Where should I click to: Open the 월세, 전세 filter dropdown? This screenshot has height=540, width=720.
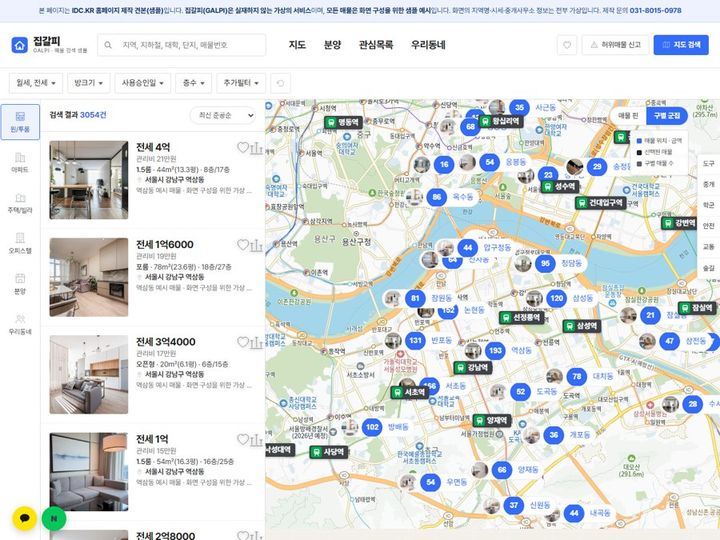coord(36,83)
